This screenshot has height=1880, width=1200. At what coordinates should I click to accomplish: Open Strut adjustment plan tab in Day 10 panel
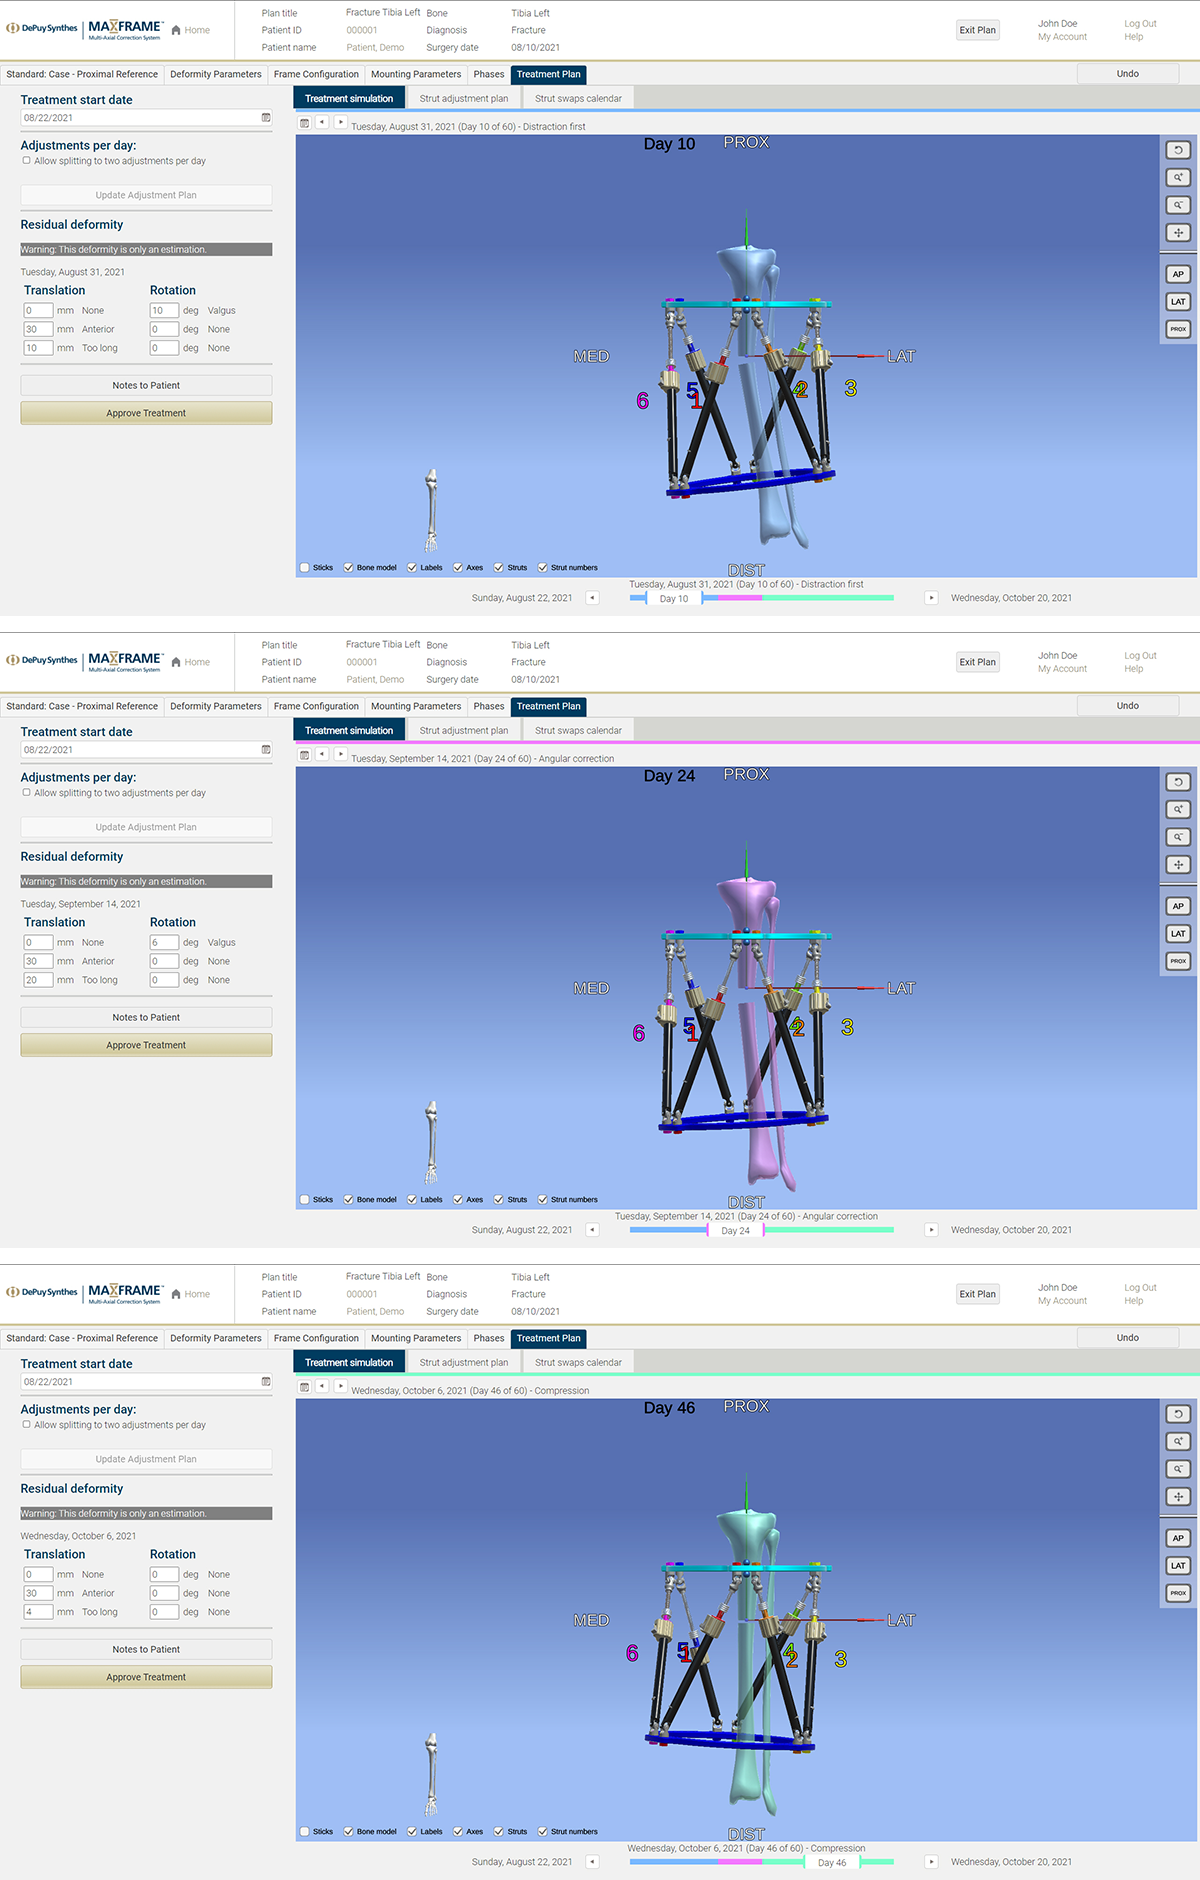click(x=463, y=99)
